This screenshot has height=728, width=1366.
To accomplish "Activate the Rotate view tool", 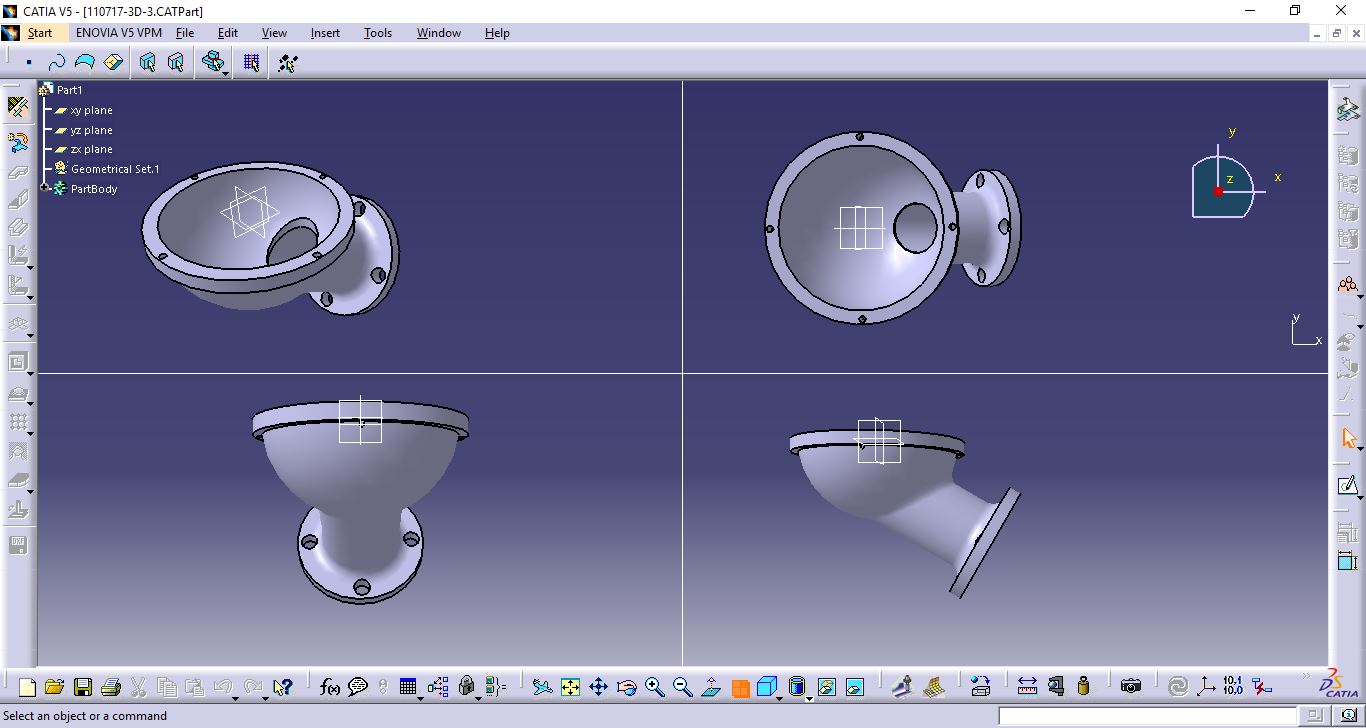I will [x=626, y=687].
